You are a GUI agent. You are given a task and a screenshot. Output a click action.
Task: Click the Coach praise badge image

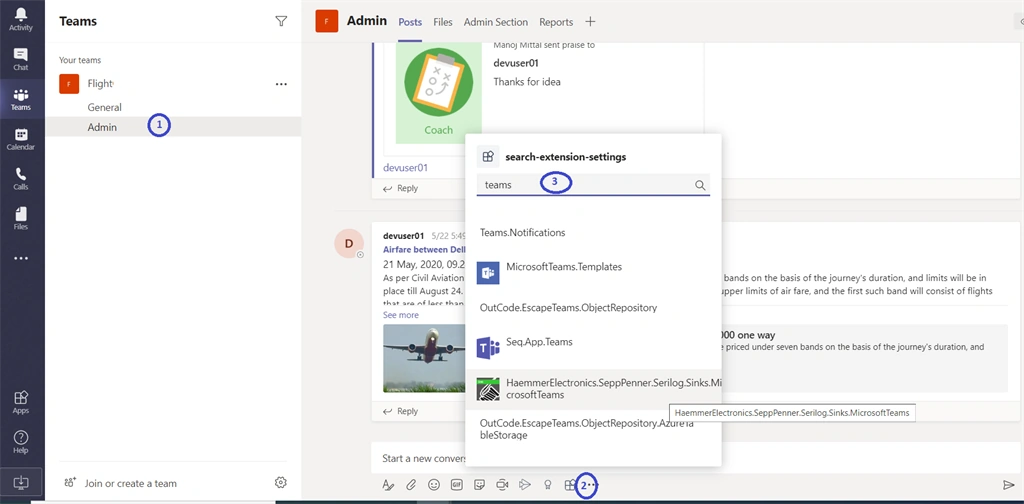point(439,91)
